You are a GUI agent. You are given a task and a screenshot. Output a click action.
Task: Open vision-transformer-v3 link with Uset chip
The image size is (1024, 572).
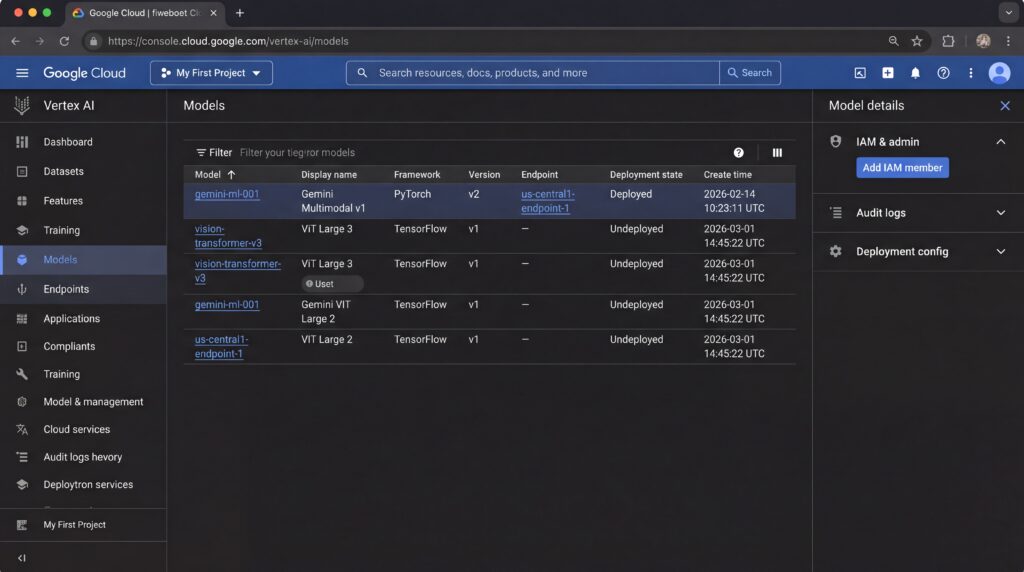click(x=238, y=270)
